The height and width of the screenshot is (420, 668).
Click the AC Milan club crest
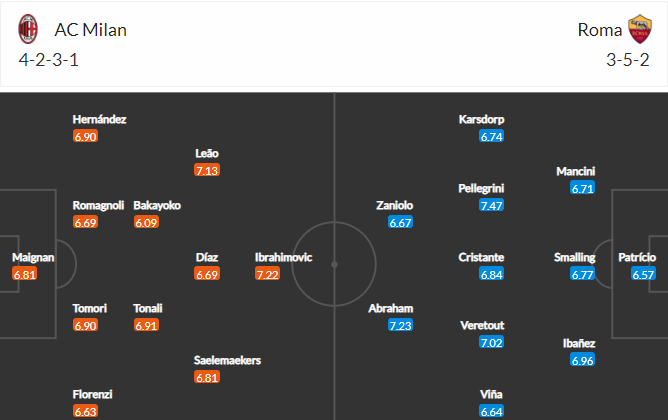(x=28, y=29)
